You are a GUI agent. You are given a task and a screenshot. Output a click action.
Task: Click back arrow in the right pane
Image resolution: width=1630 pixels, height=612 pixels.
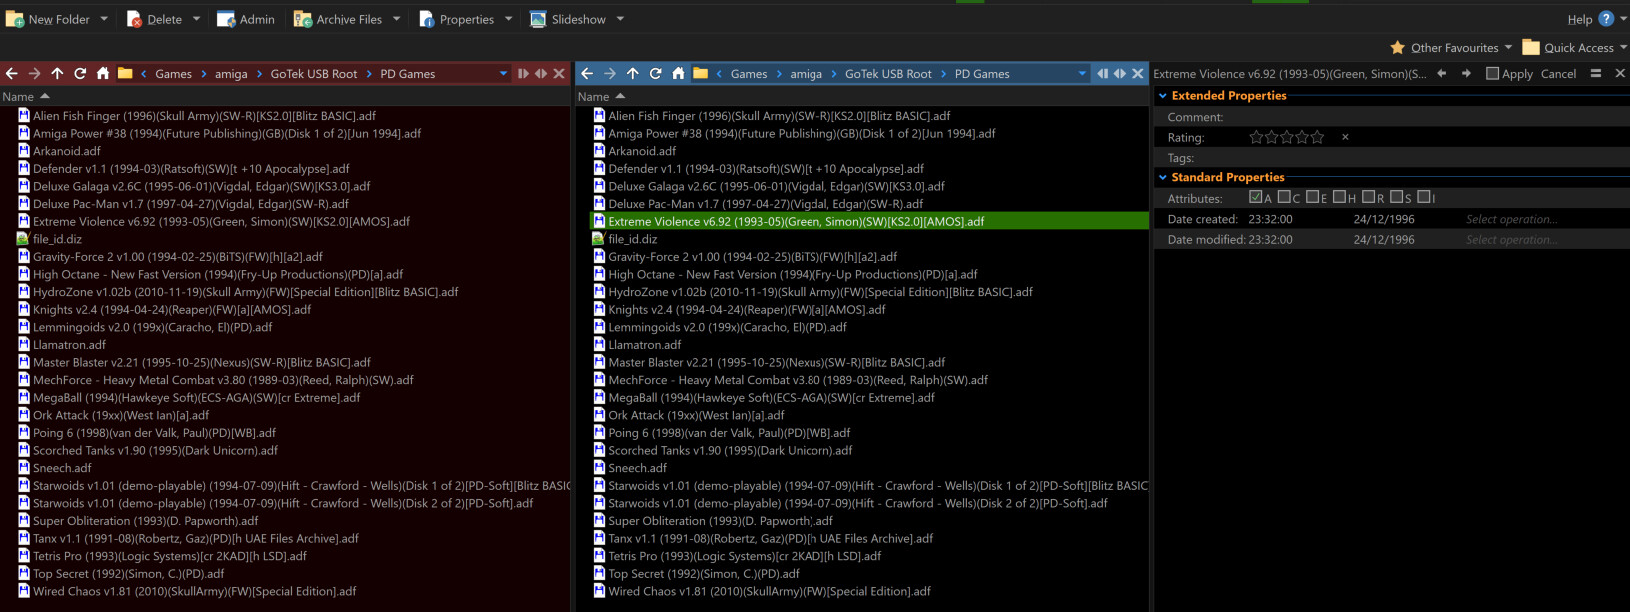[x=587, y=73]
